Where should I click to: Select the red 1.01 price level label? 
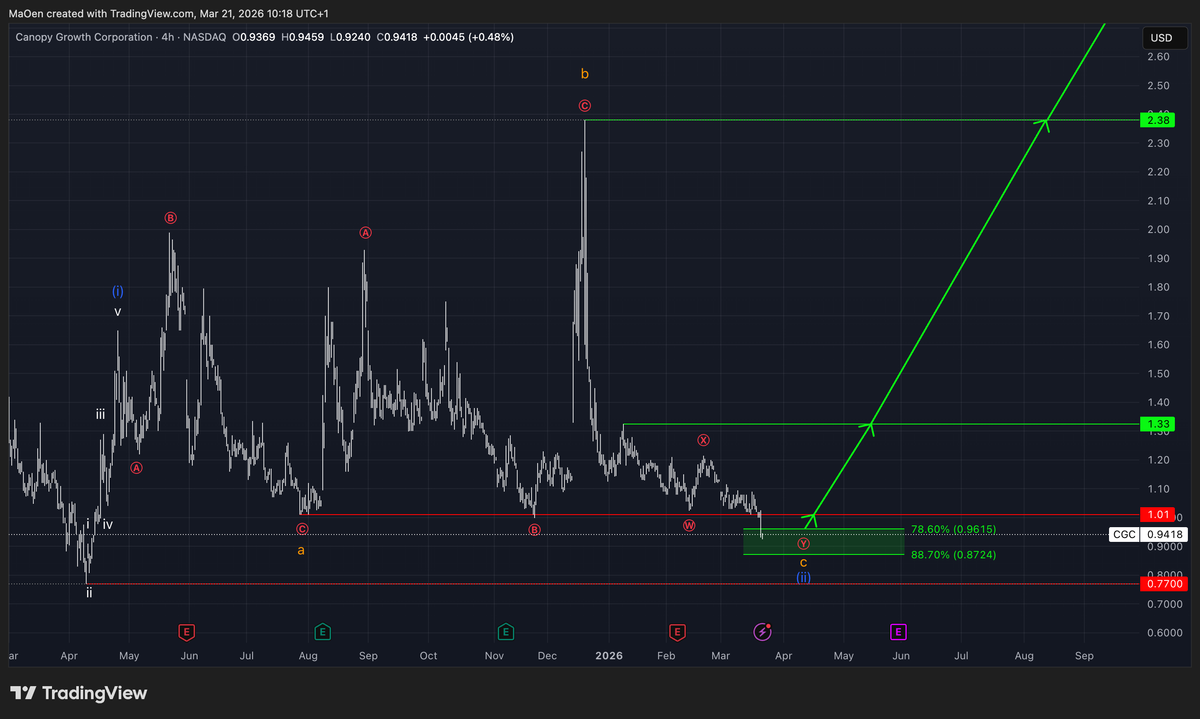click(1156, 513)
